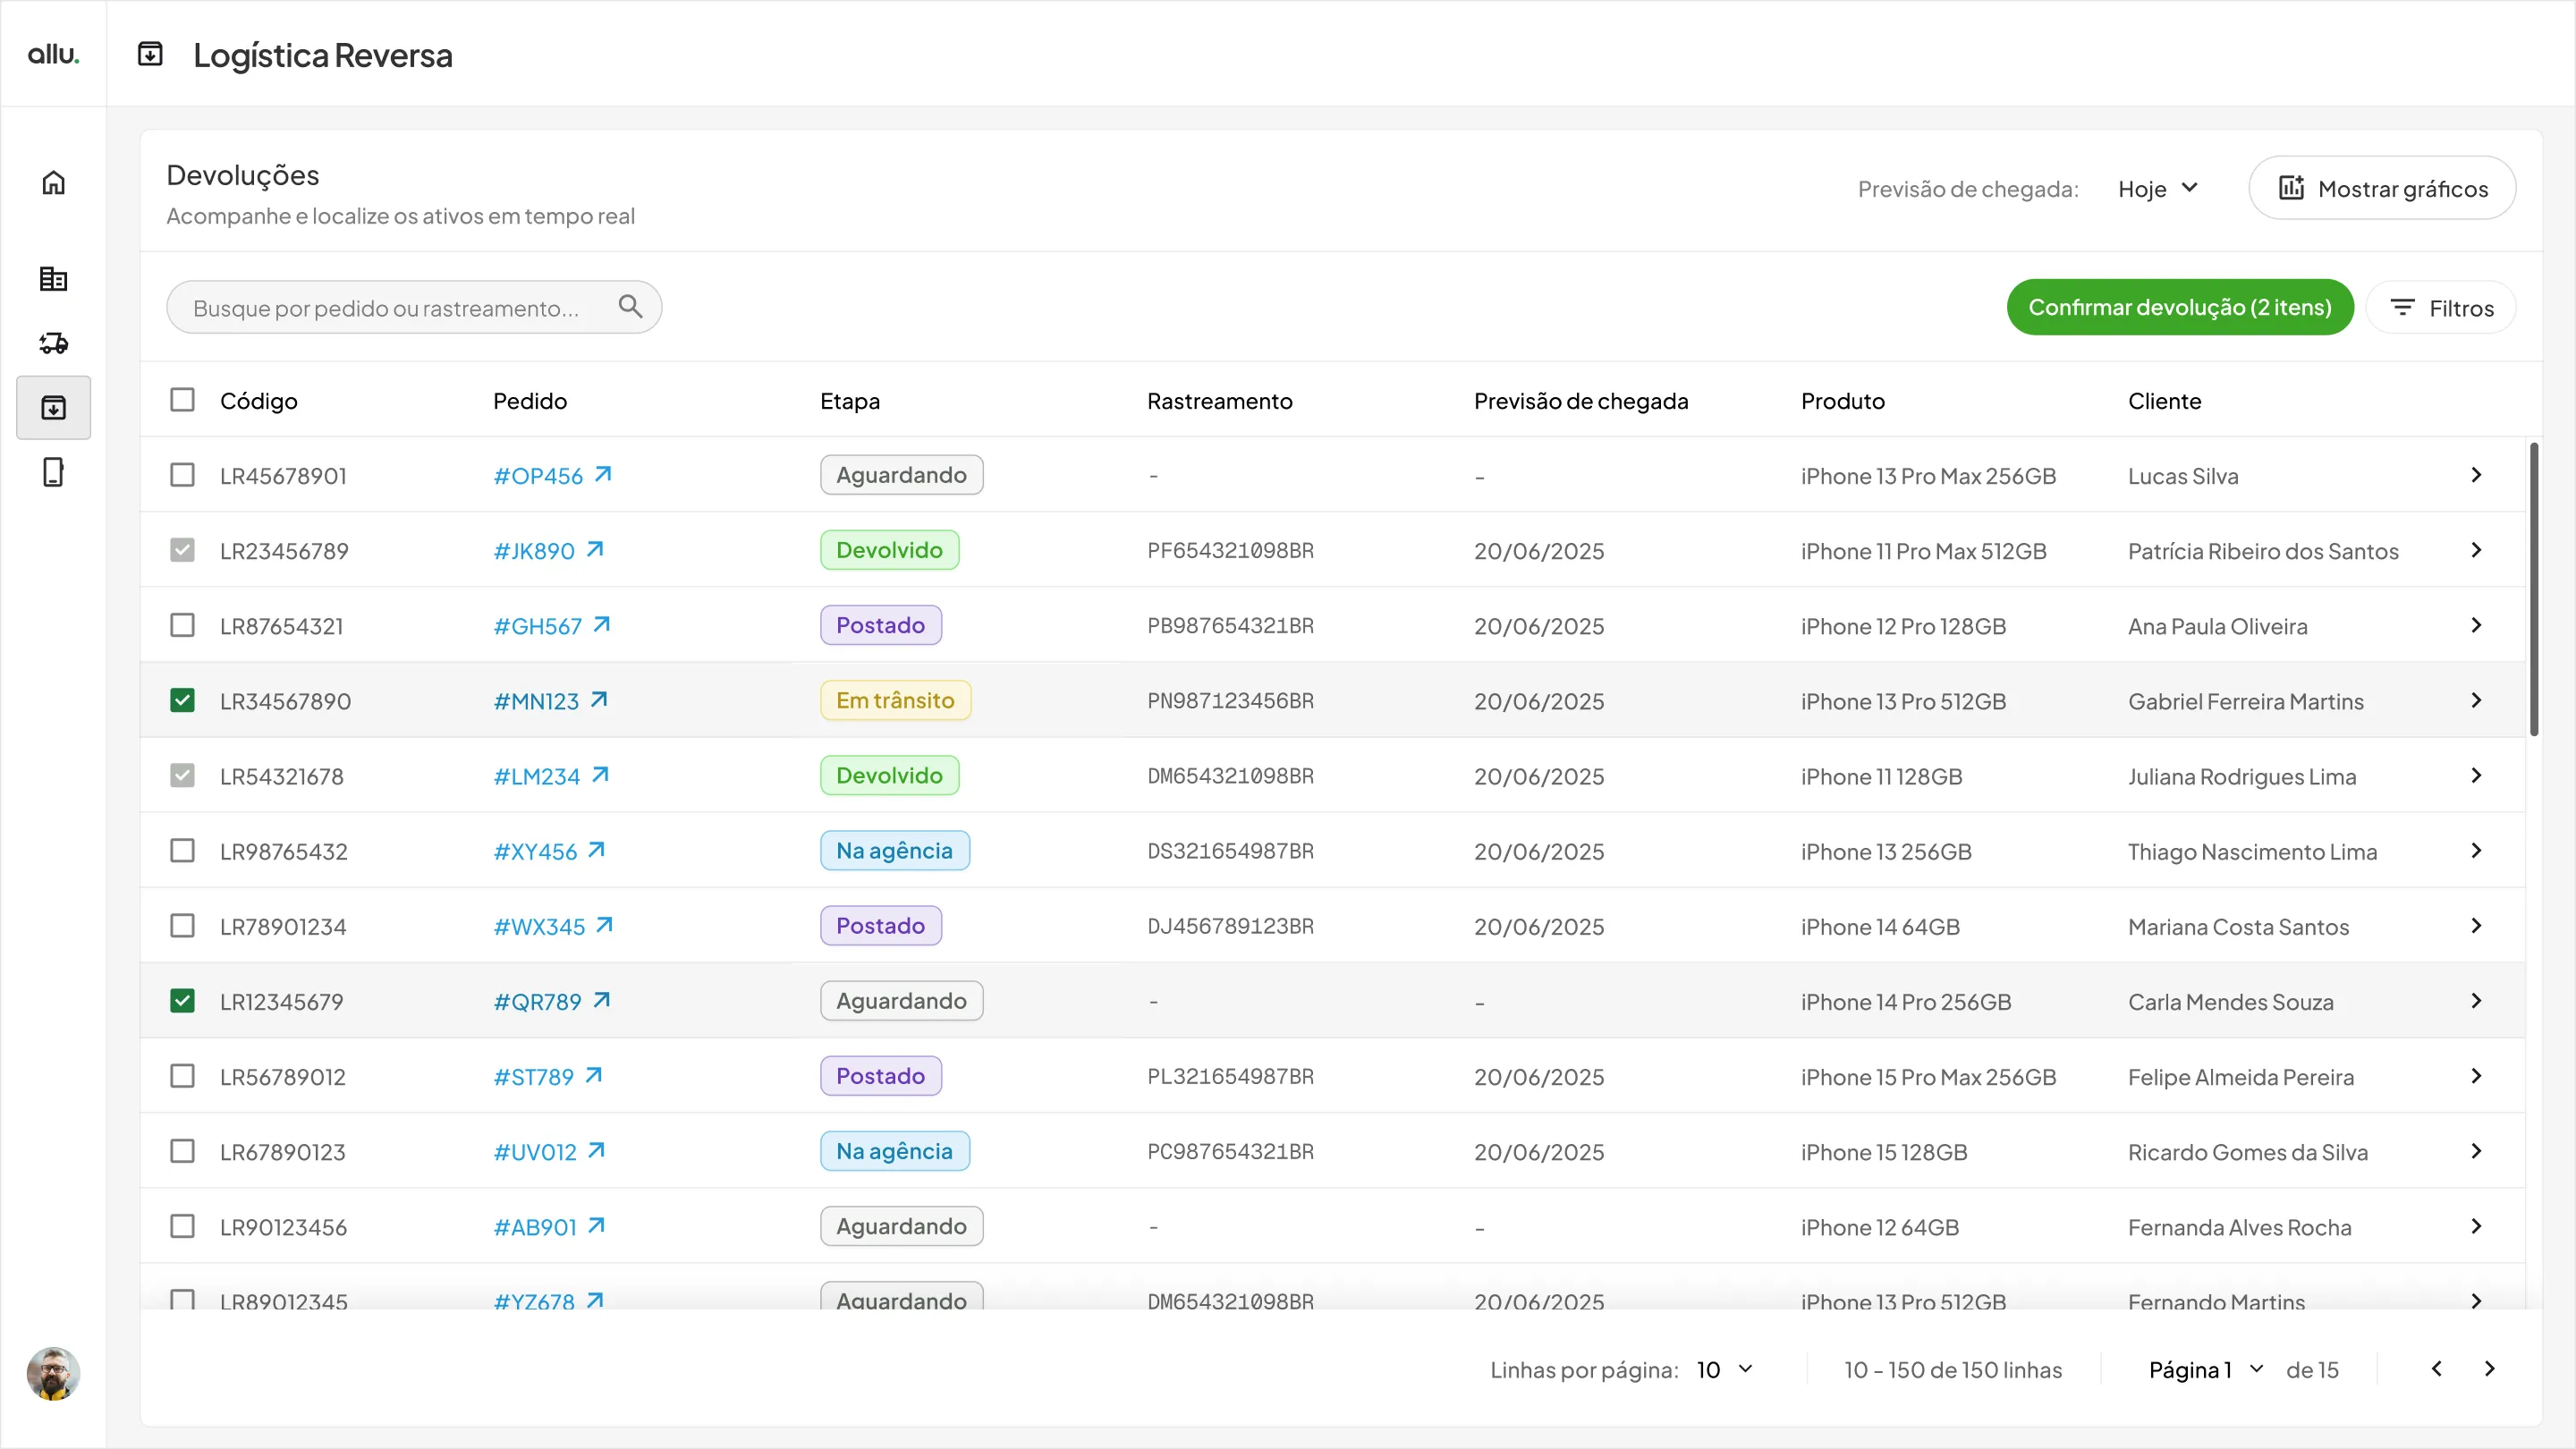
Task: Click the Logística Reversa header icon
Action: click(x=150, y=54)
